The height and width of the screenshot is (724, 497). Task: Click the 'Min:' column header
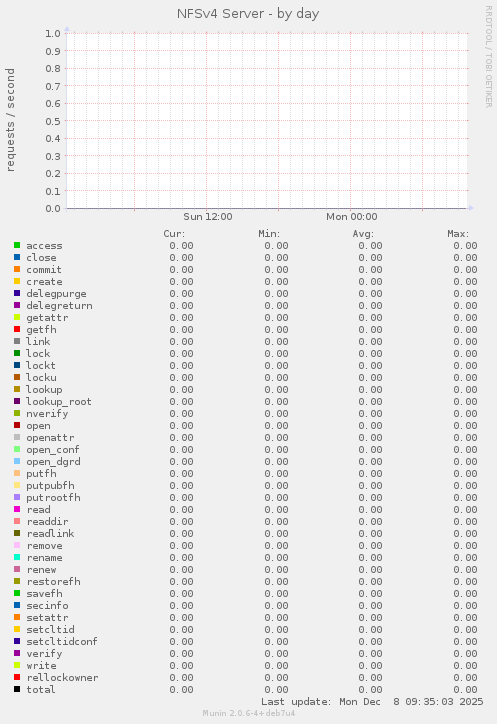click(x=269, y=234)
